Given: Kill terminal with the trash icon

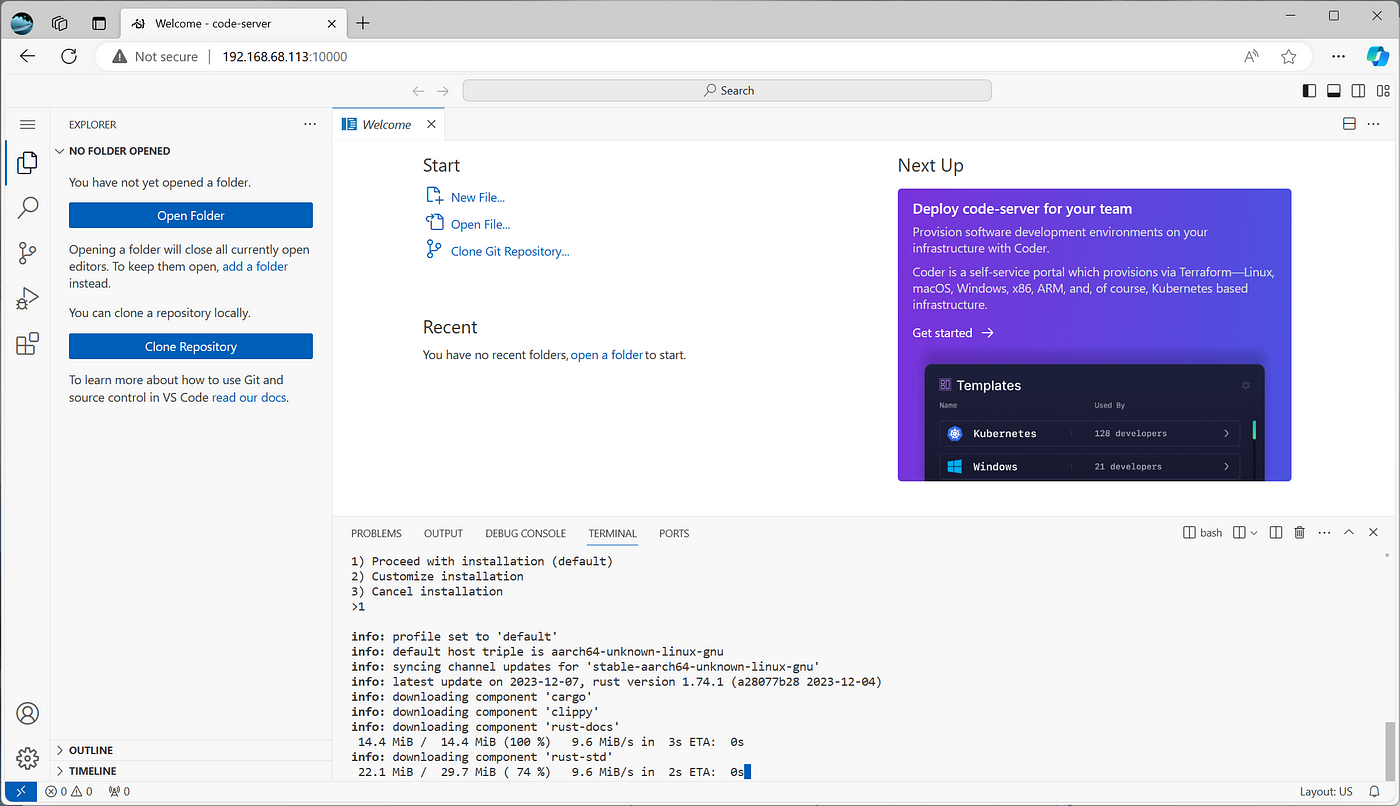Looking at the screenshot, I should click(1300, 533).
